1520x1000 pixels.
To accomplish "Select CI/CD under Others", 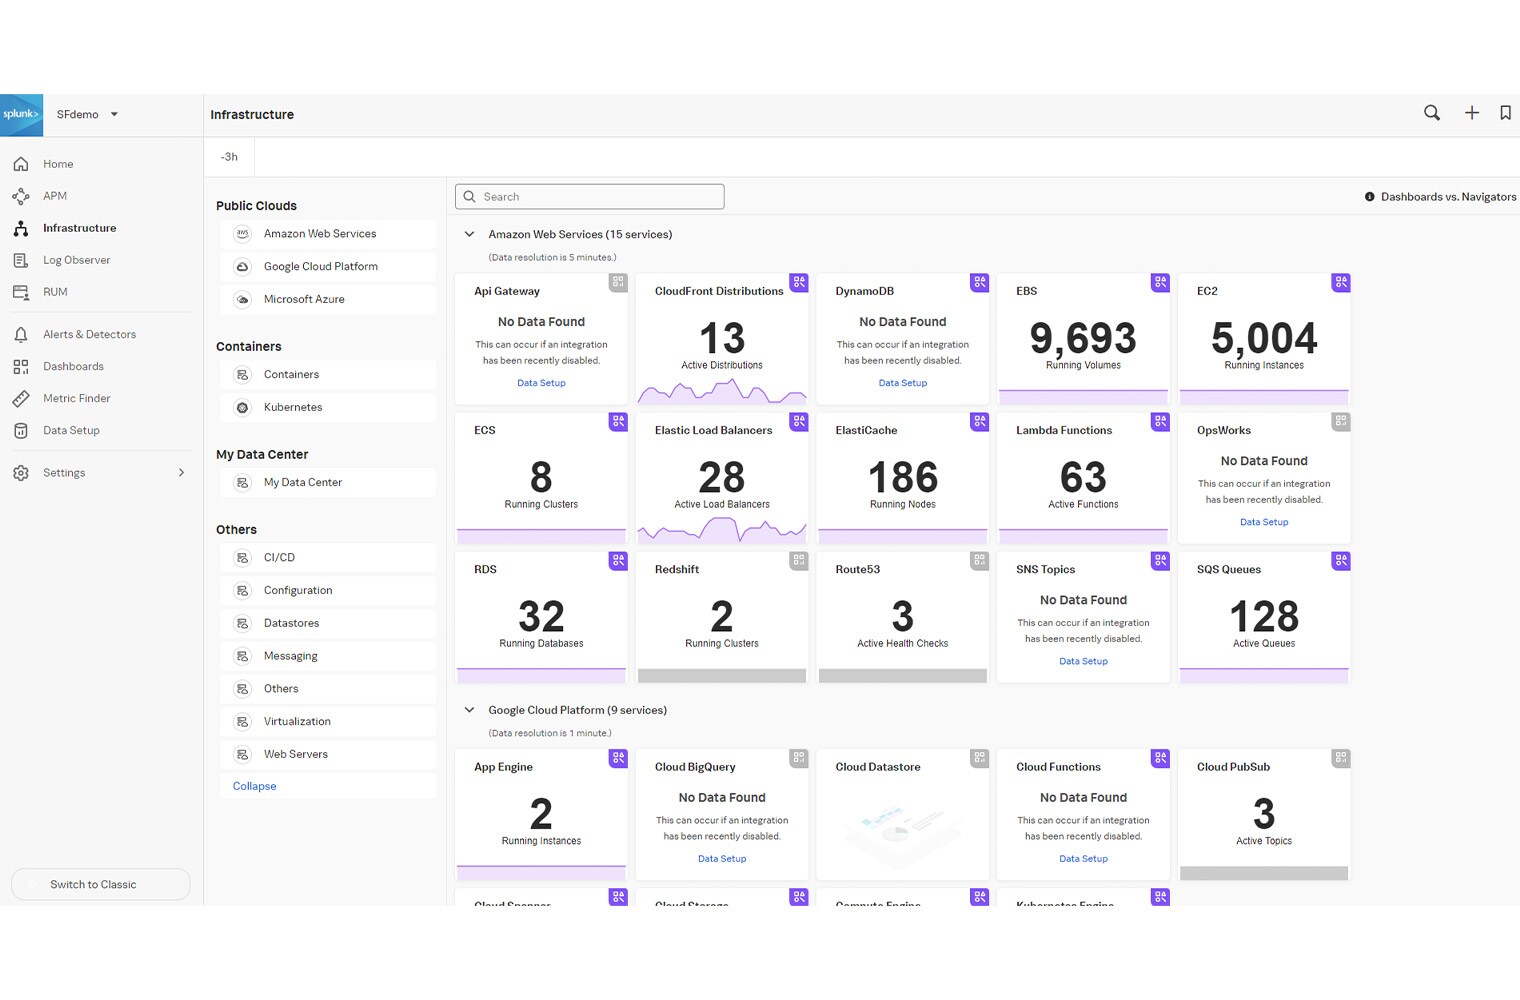I will coord(327,558).
